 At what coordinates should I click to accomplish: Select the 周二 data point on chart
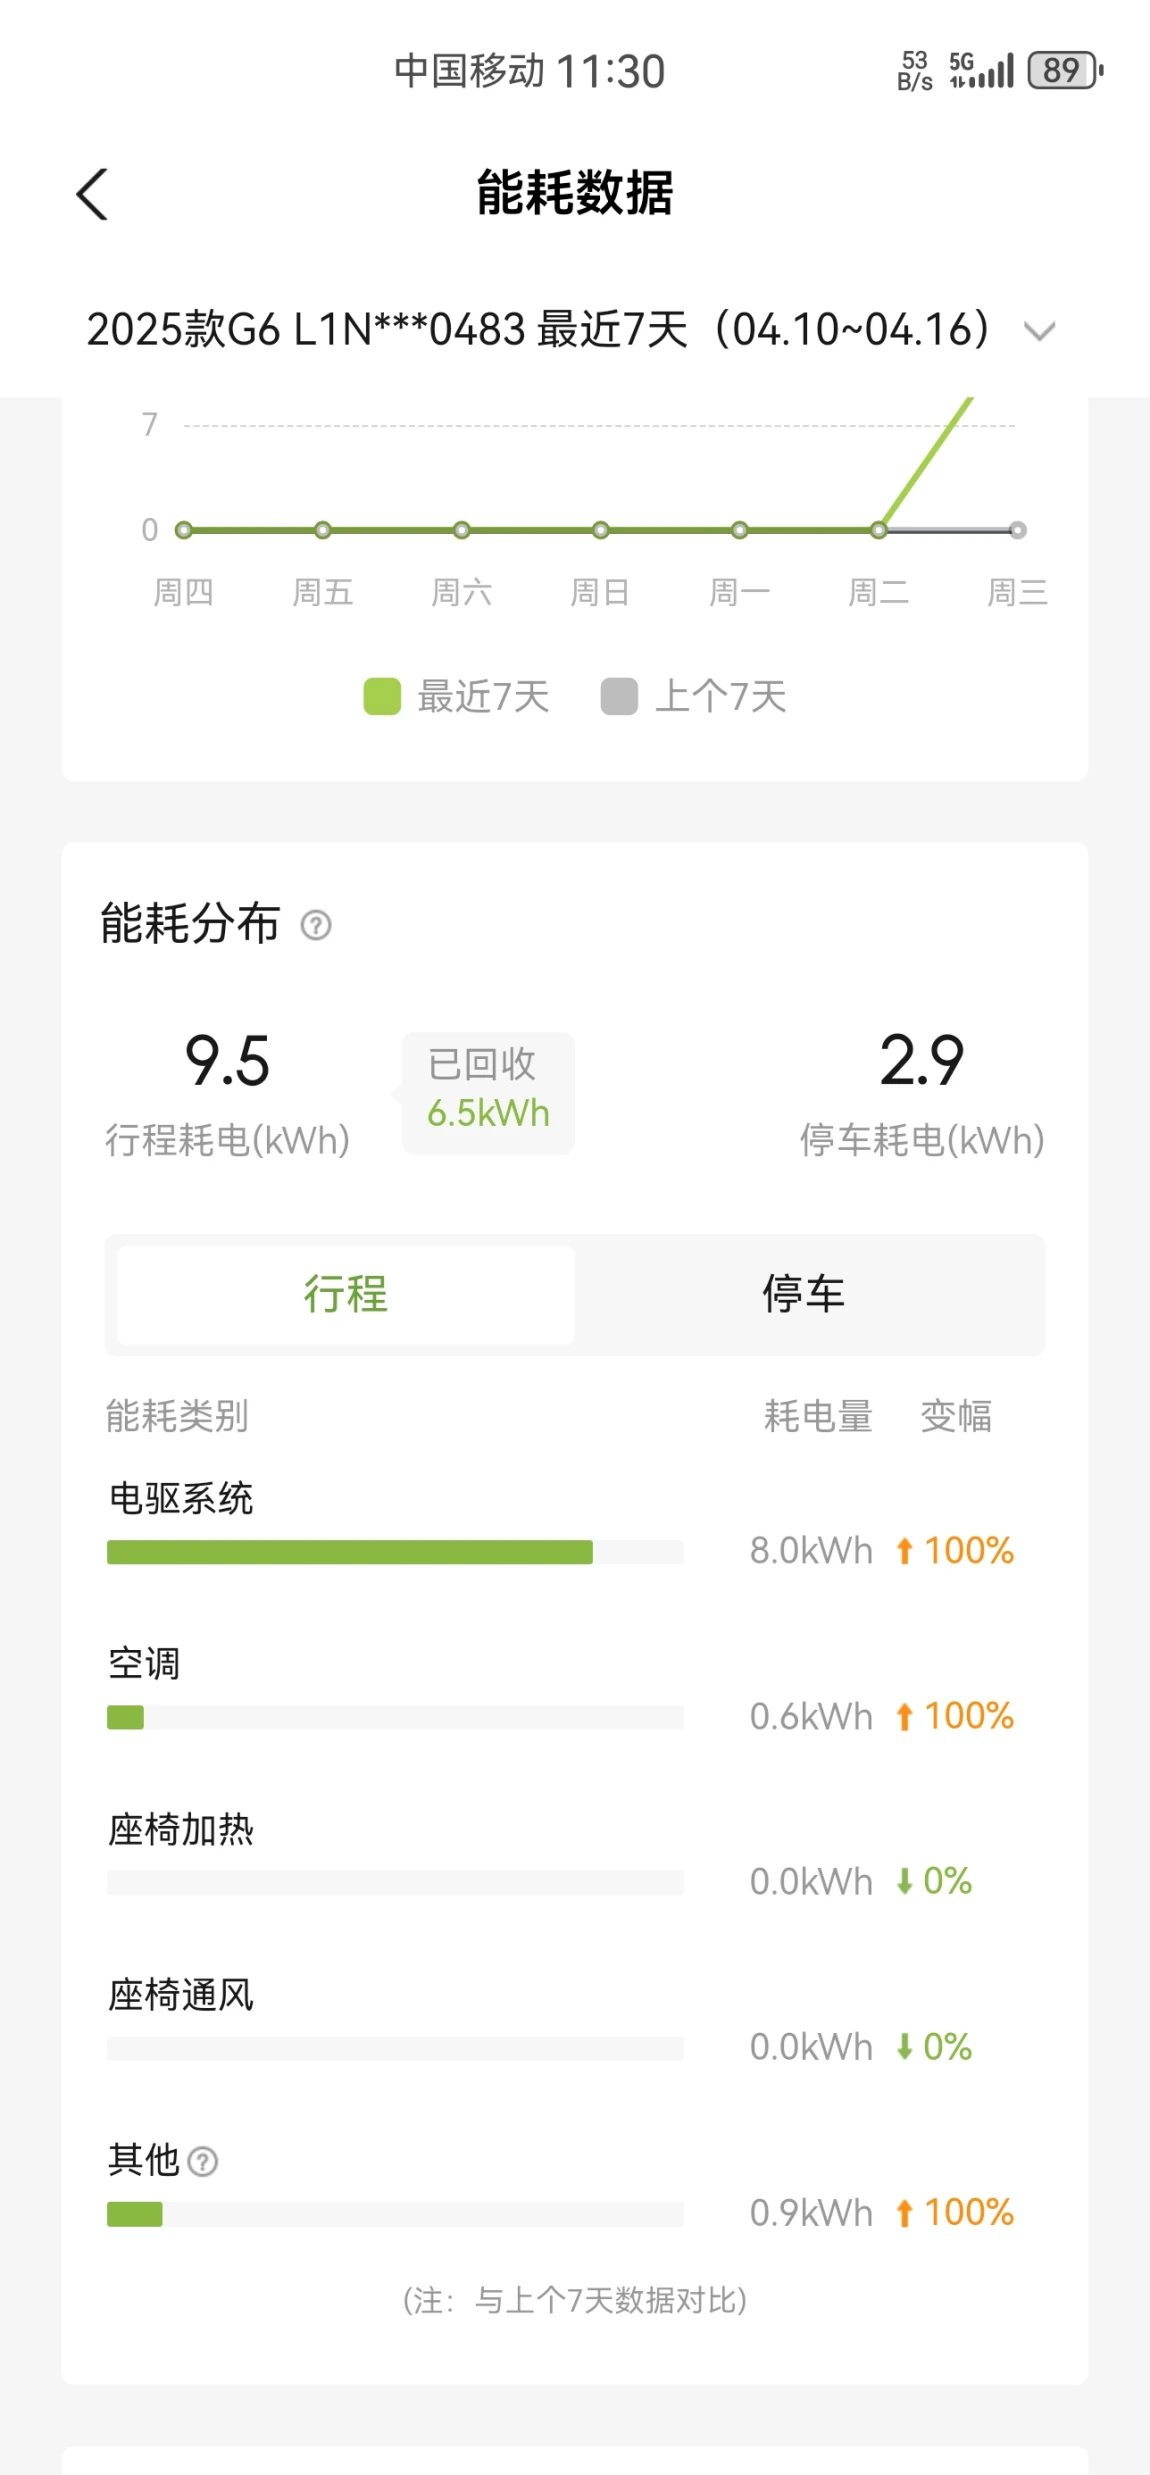coord(878,530)
